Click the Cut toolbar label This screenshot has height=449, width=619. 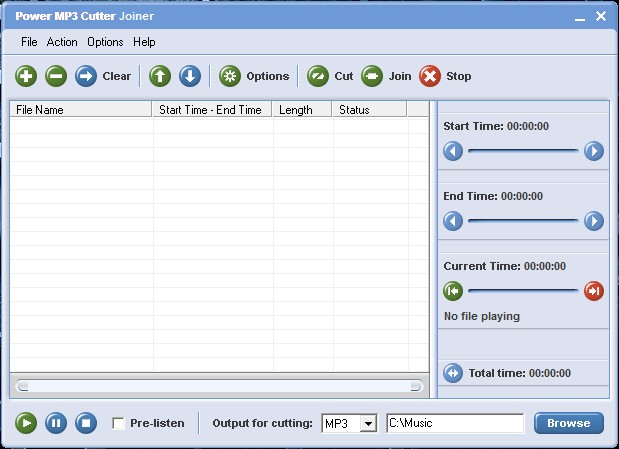tap(344, 76)
